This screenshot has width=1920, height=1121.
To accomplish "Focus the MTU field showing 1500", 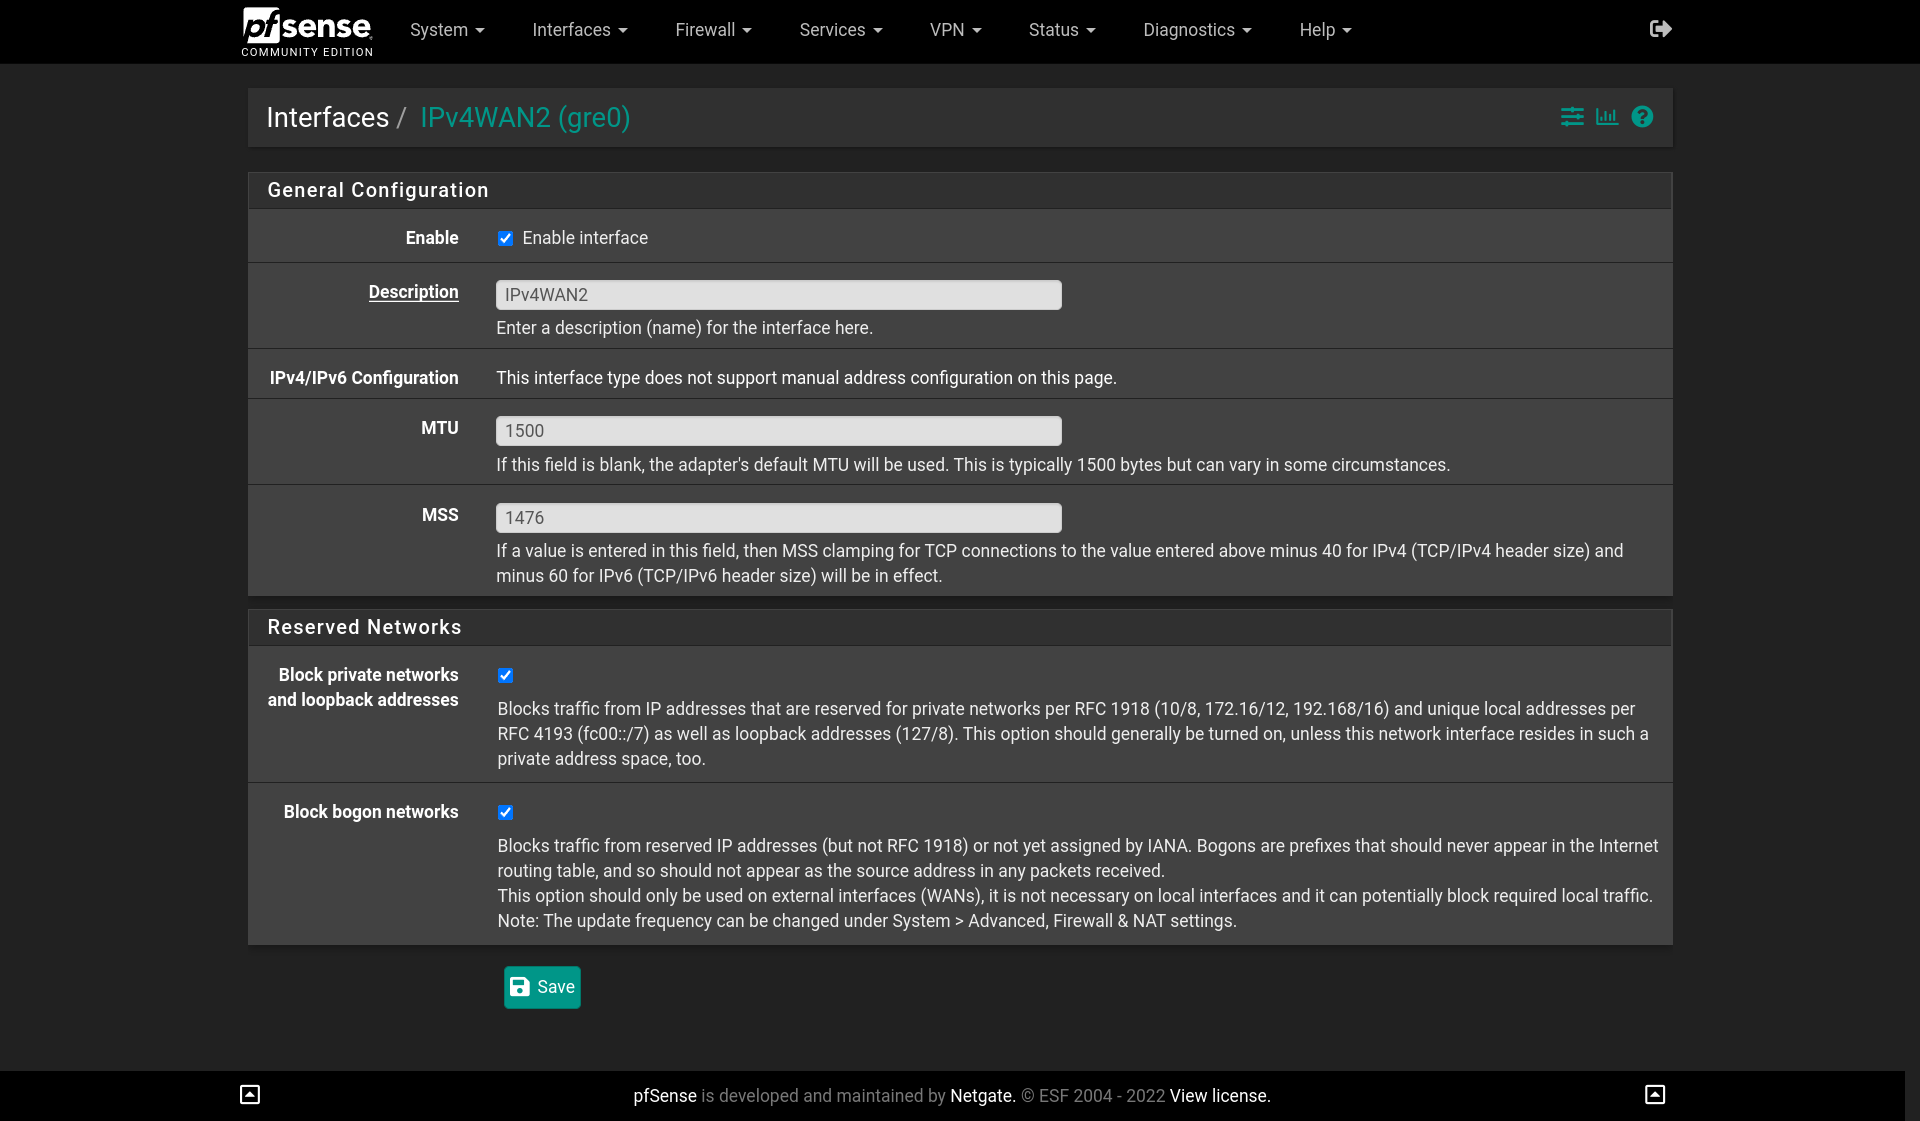I will coord(779,431).
